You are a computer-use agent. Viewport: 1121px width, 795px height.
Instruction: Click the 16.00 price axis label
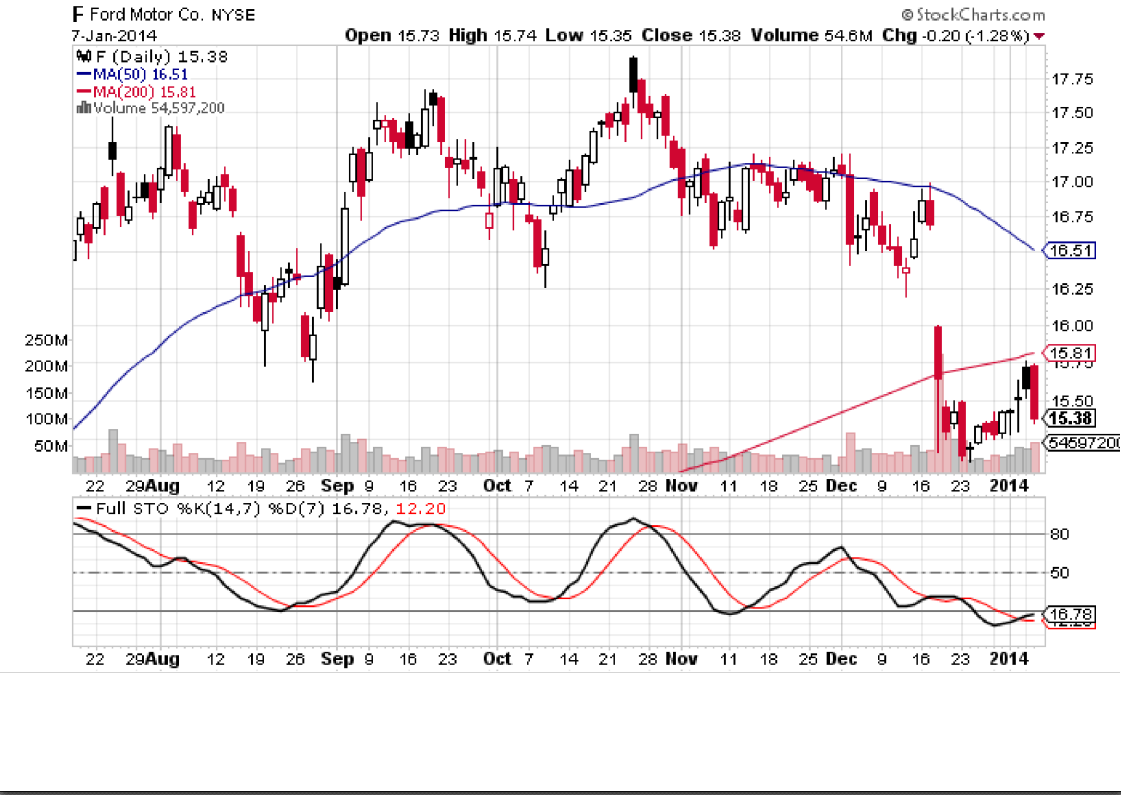tap(1072, 326)
